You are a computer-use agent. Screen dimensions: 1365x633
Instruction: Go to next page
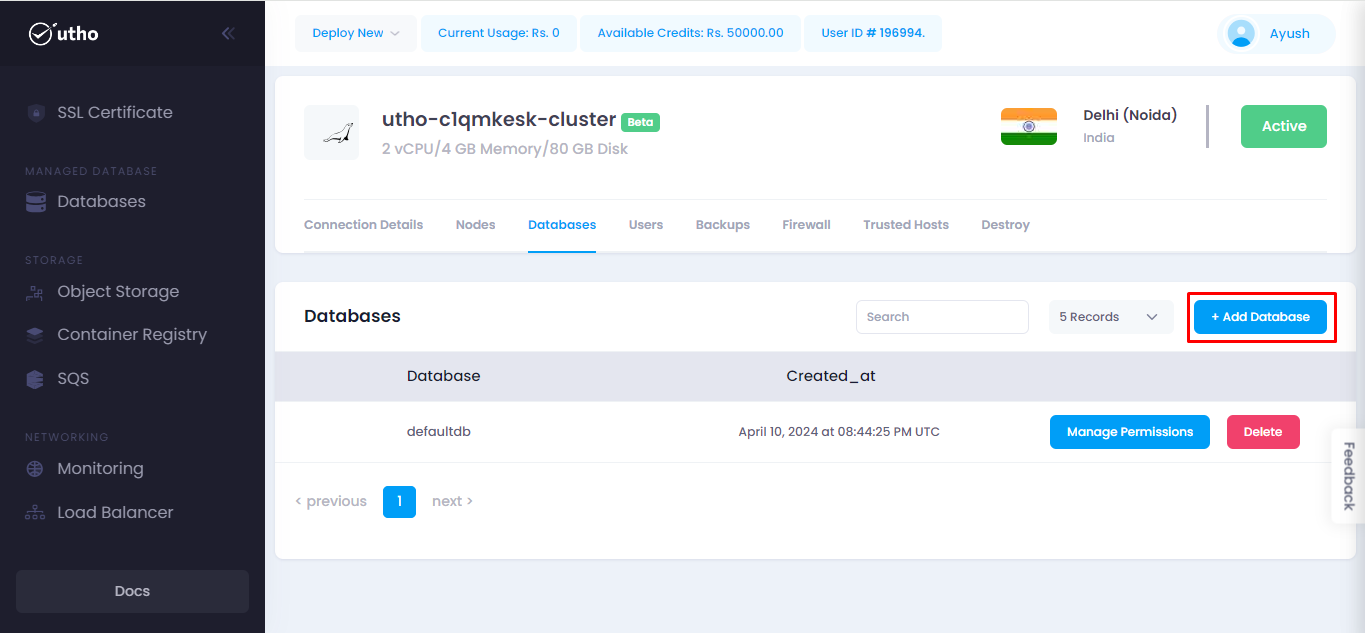pyautogui.click(x=452, y=501)
